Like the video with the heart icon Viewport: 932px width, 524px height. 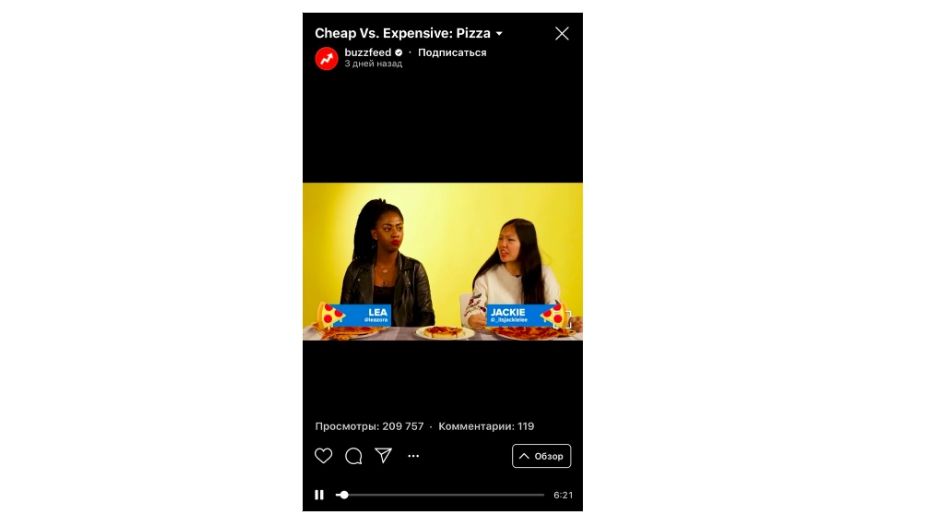[x=323, y=456]
